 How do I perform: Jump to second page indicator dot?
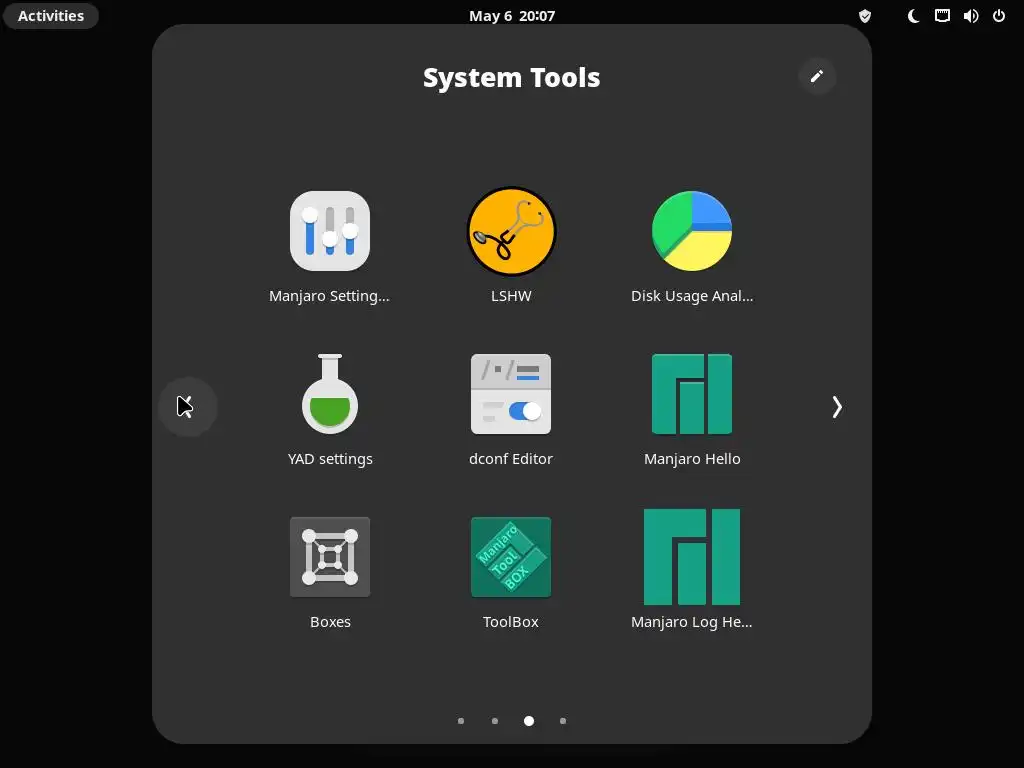tap(495, 721)
